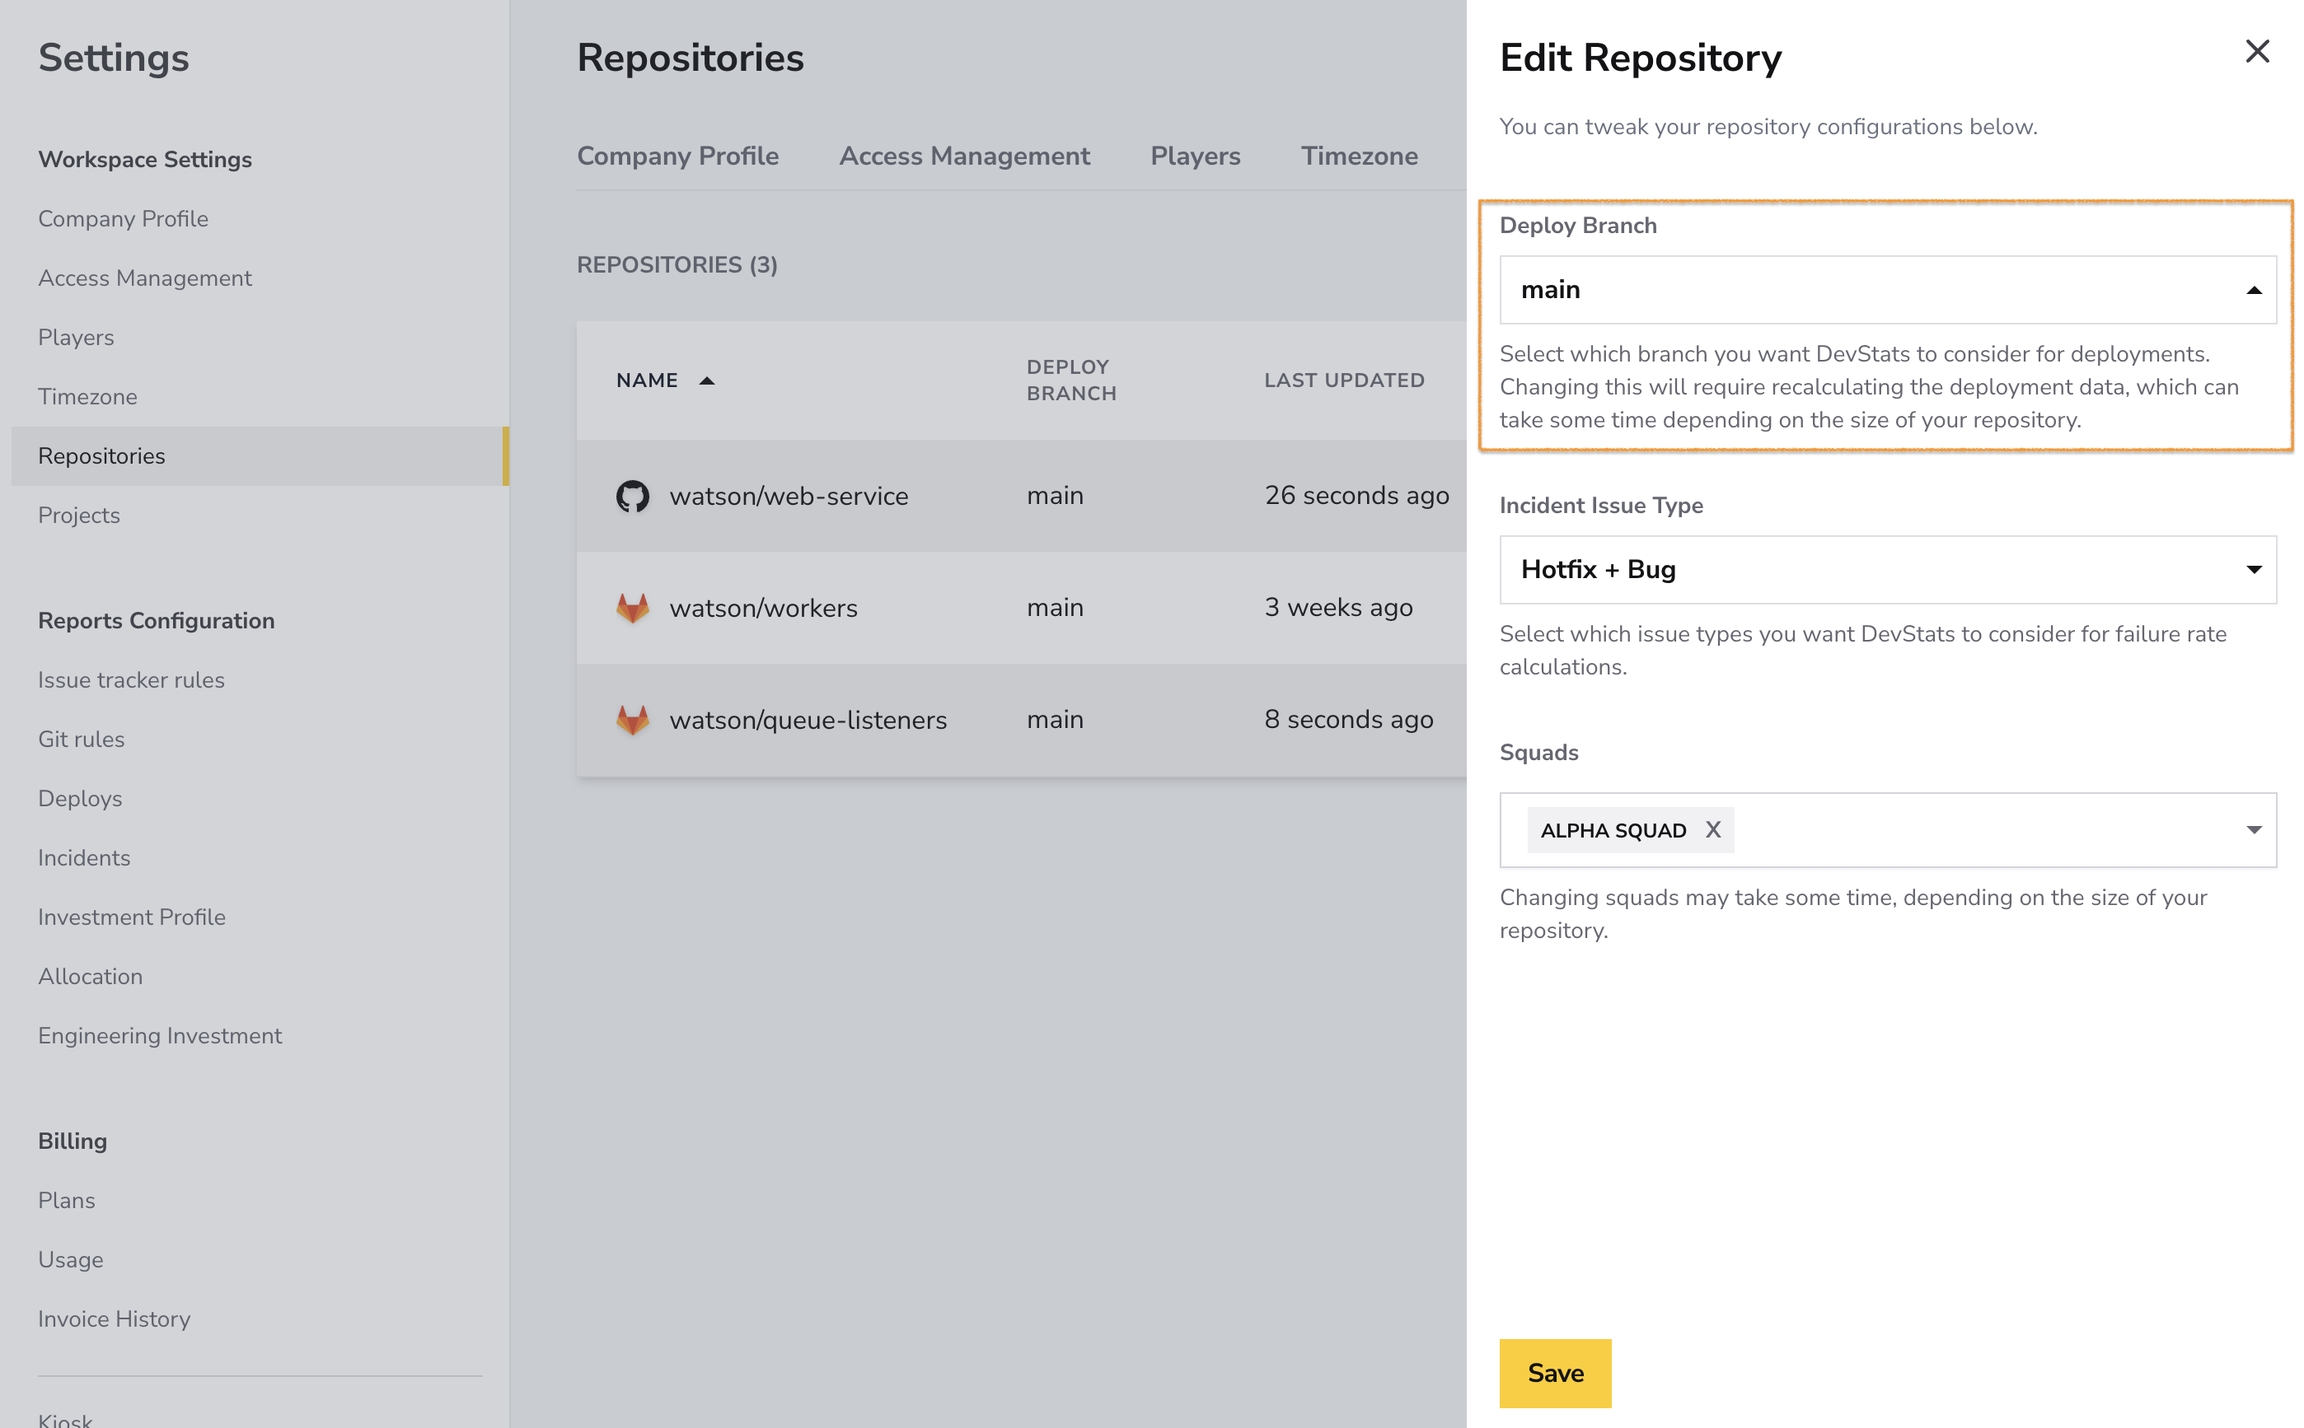View billing Usage page
Viewport: 2304px width, 1428px height.
pyautogui.click(x=71, y=1260)
